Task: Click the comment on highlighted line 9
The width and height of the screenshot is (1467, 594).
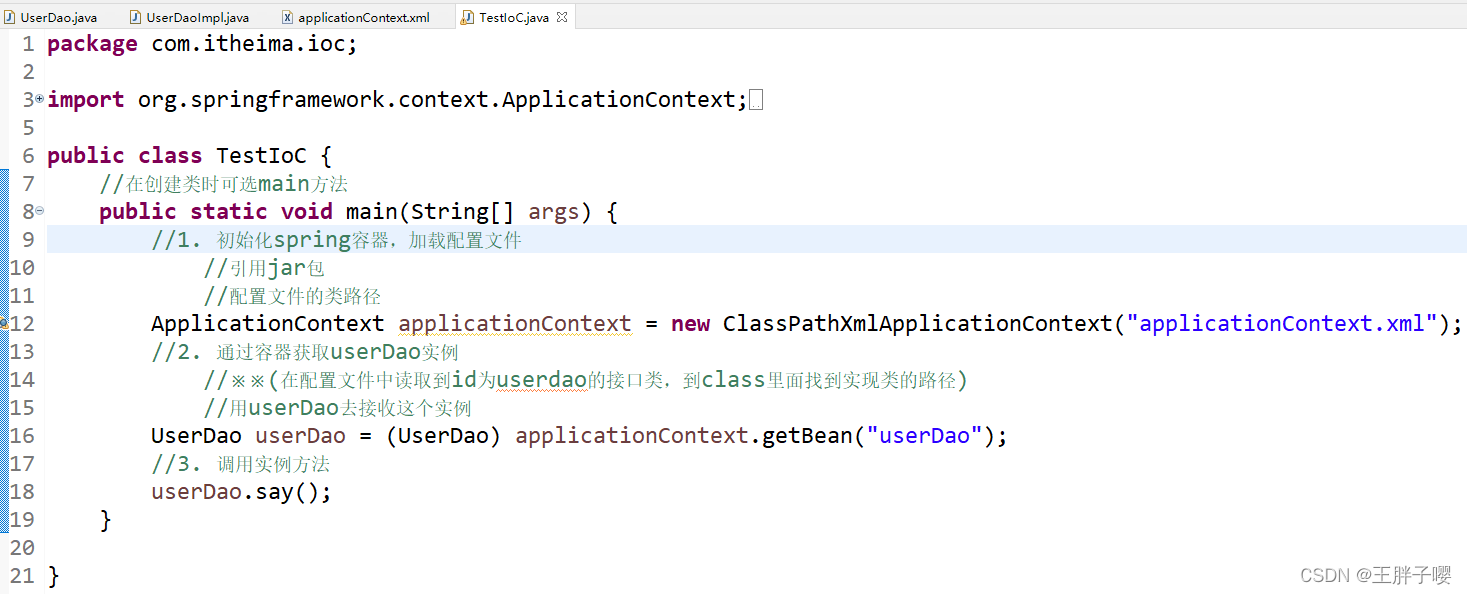Action: point(337,240)
